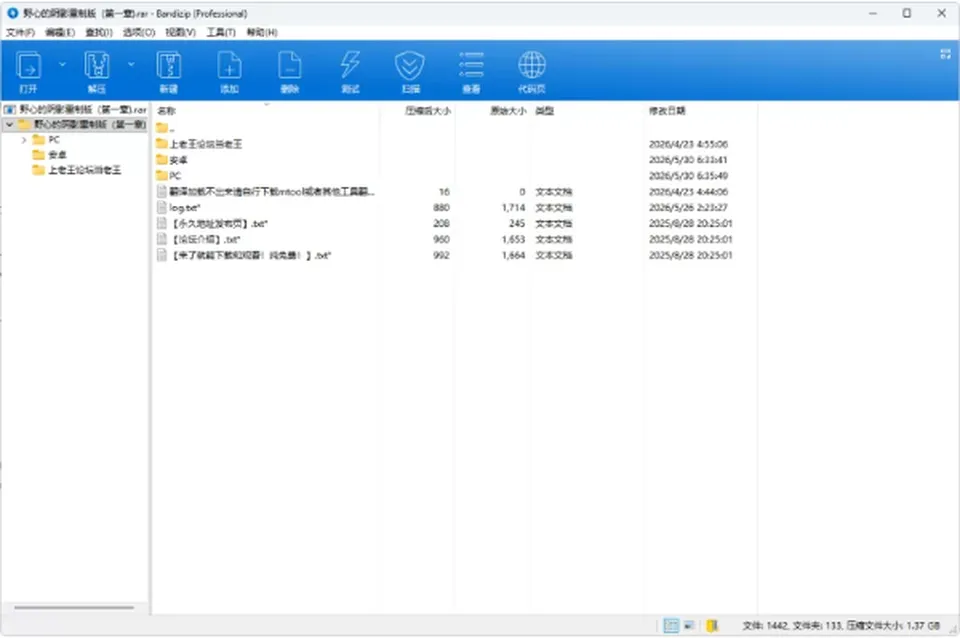Run the 测试 (Test) lightning icon

[350, 71]
